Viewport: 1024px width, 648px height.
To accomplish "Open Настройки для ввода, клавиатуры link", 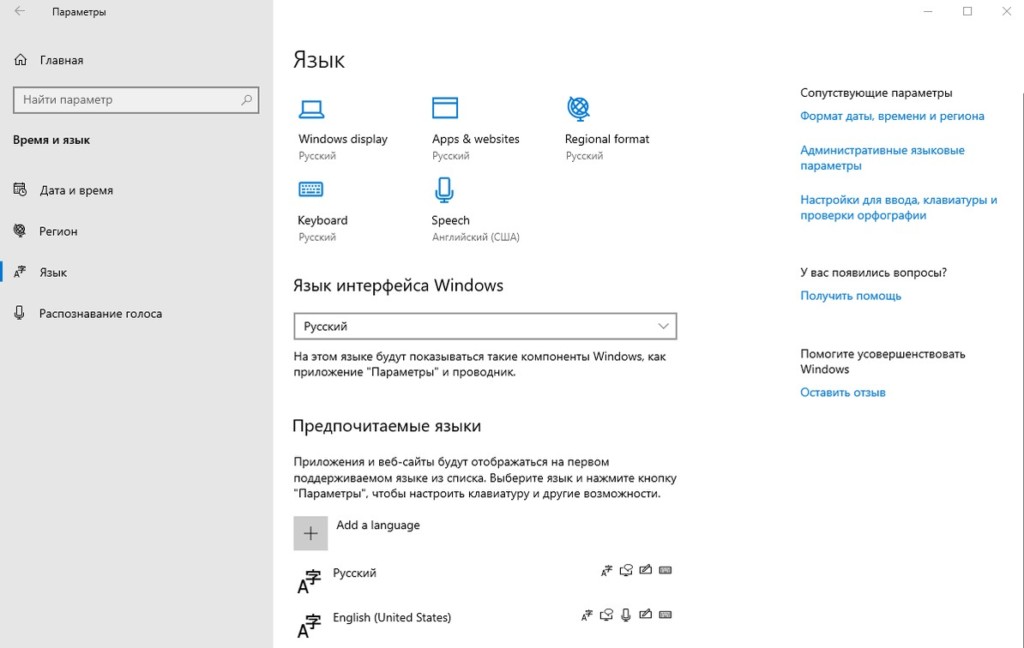I will point(899,208).
